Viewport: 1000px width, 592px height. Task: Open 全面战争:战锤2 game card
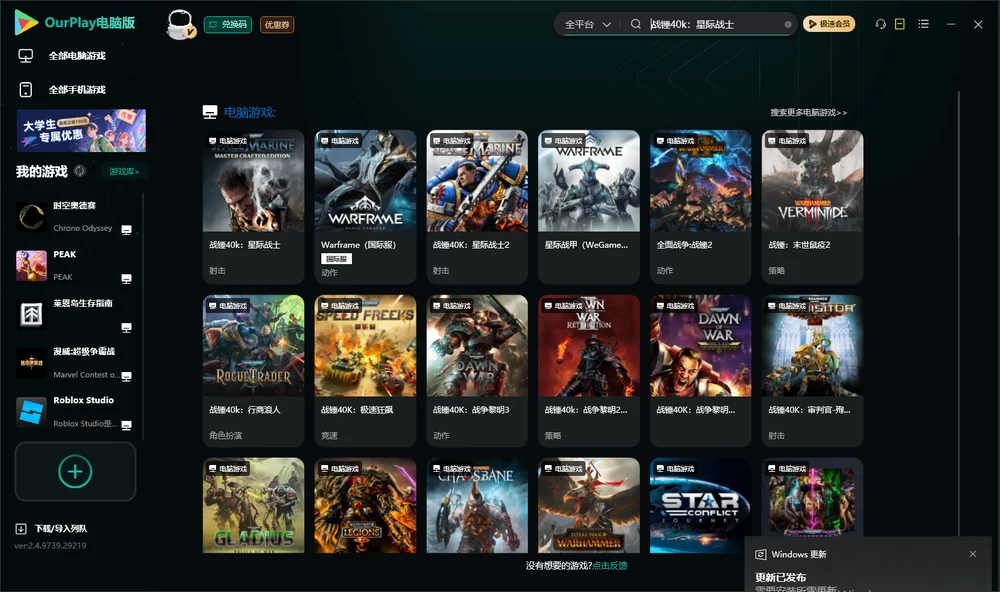click(700, 207)
